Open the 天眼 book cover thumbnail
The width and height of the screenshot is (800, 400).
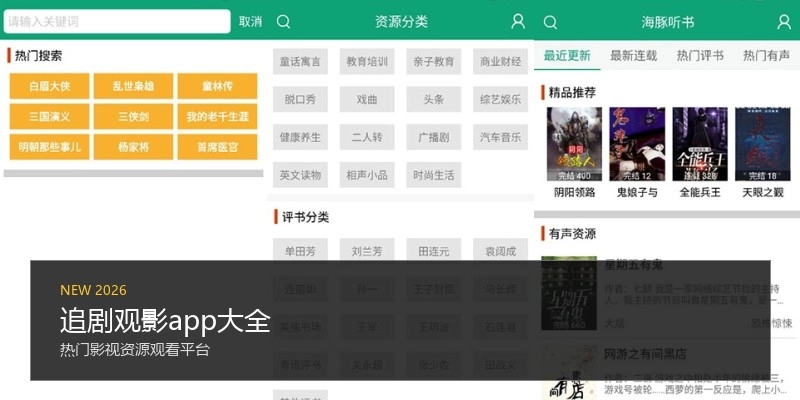click(763, 144)
